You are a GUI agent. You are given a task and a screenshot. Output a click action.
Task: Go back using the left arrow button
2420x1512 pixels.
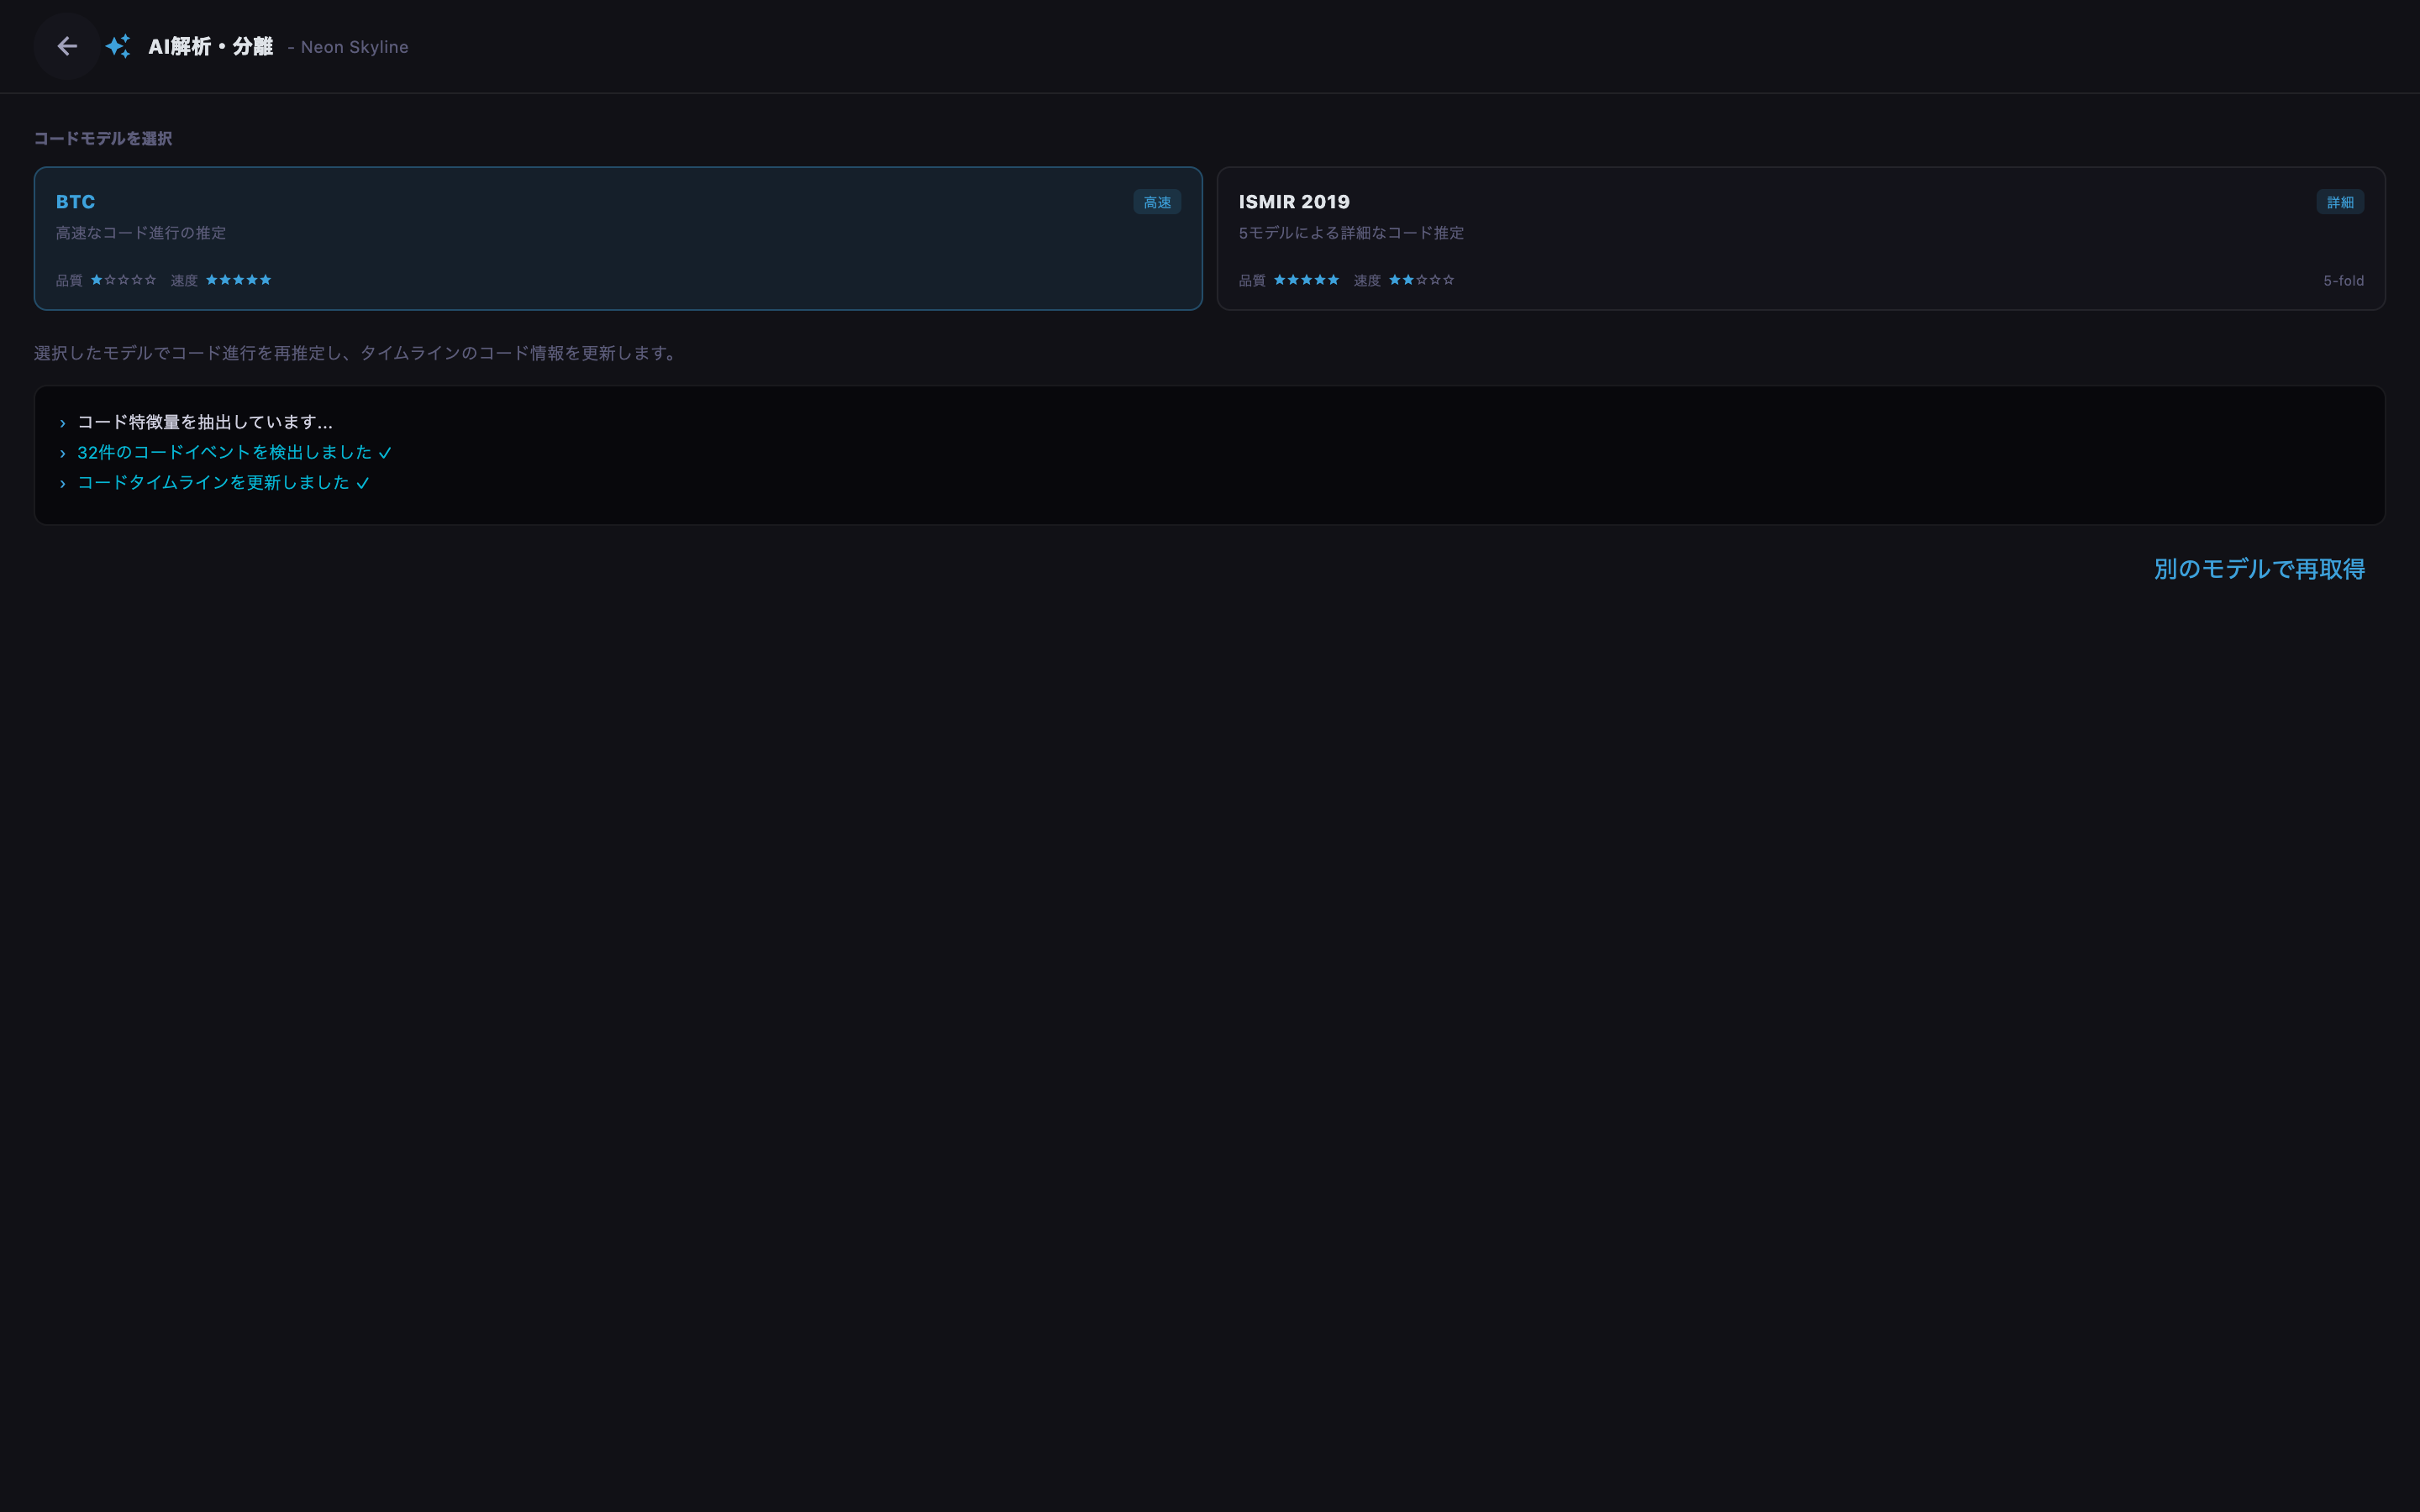(x=67, y=46)
